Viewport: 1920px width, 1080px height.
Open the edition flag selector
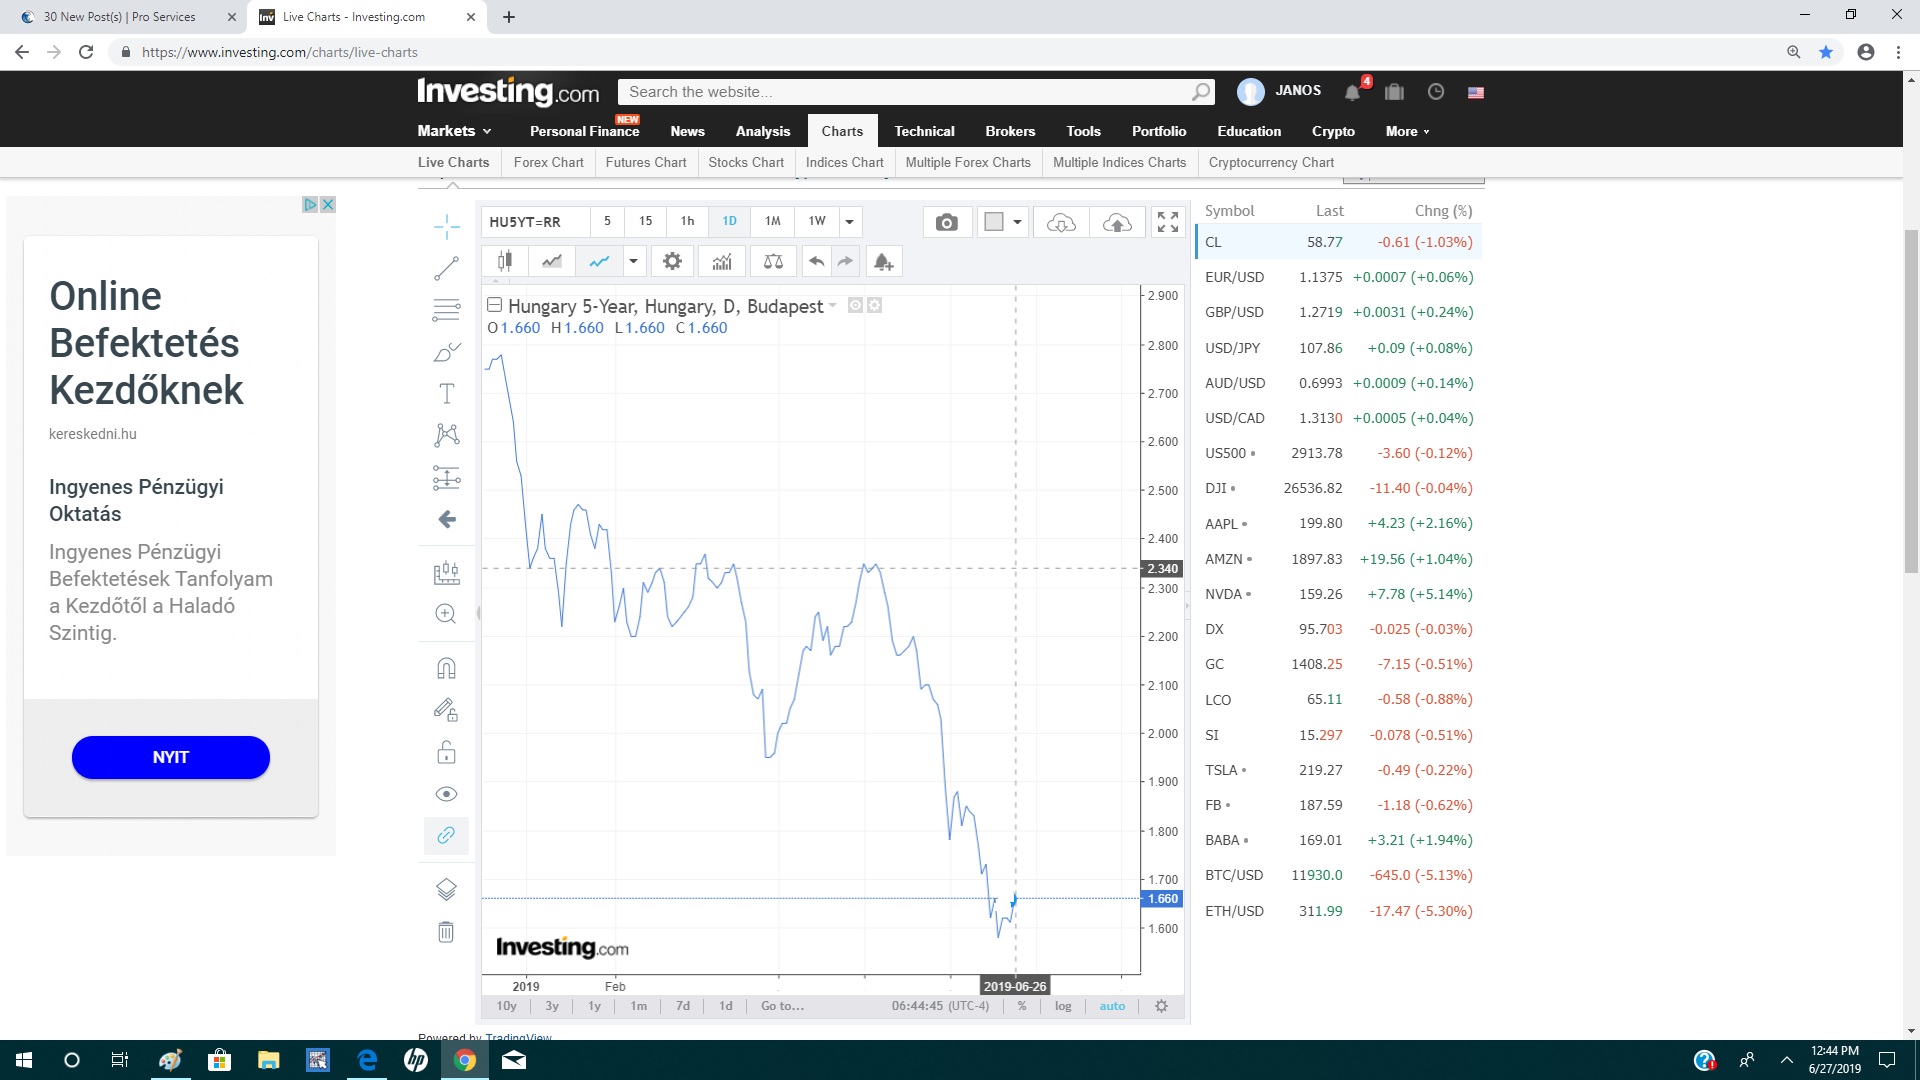(x=1475, y=92)
